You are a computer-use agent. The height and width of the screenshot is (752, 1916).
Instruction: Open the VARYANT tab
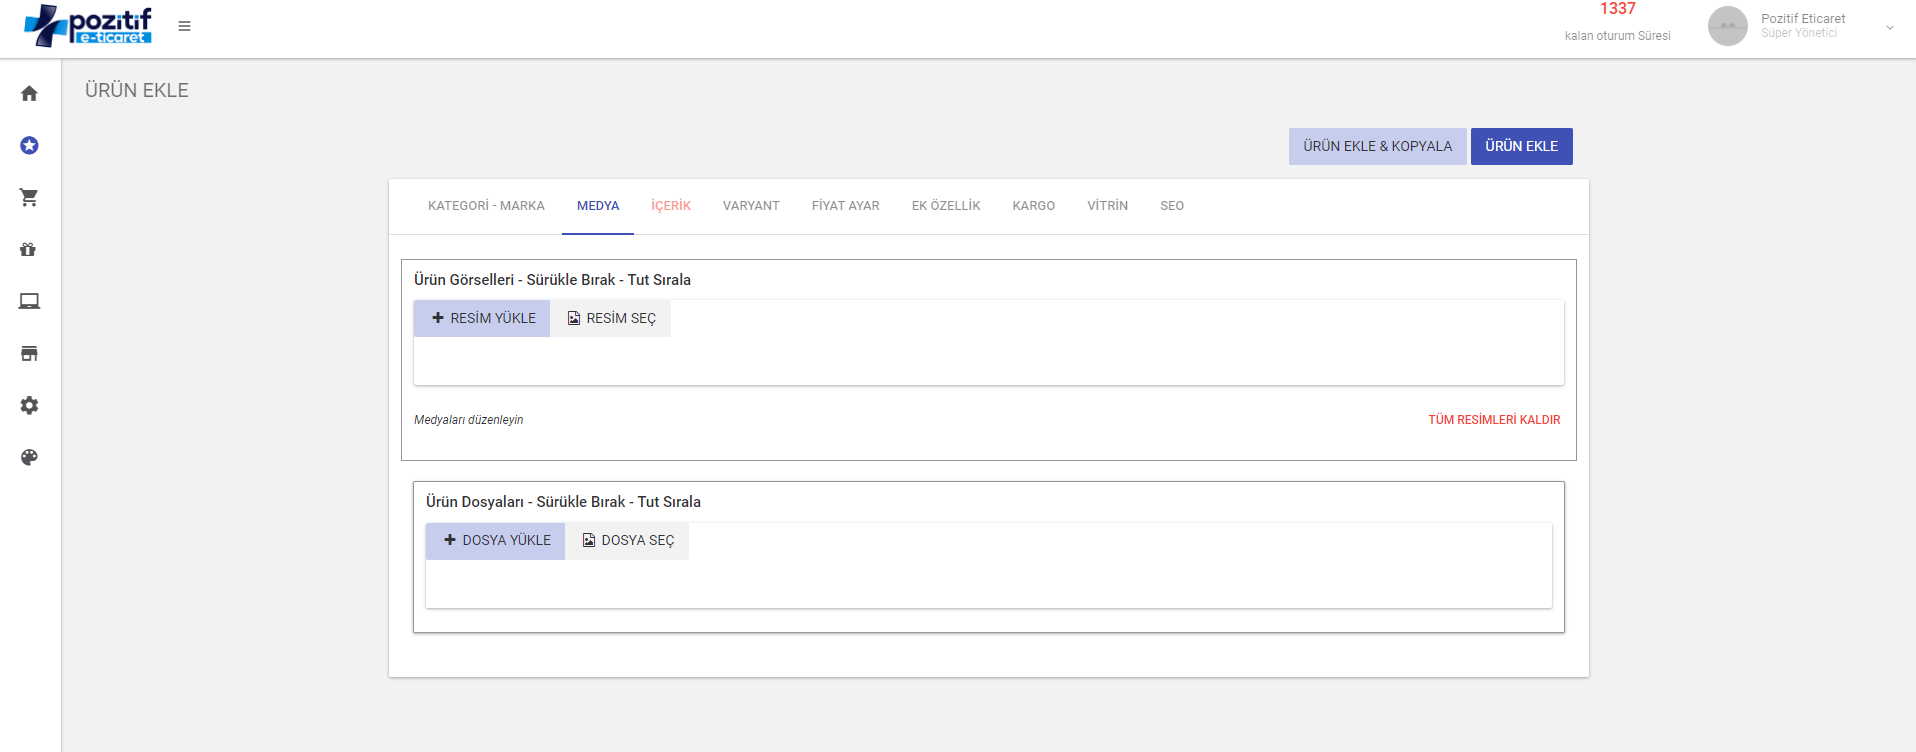pos(751,206)
